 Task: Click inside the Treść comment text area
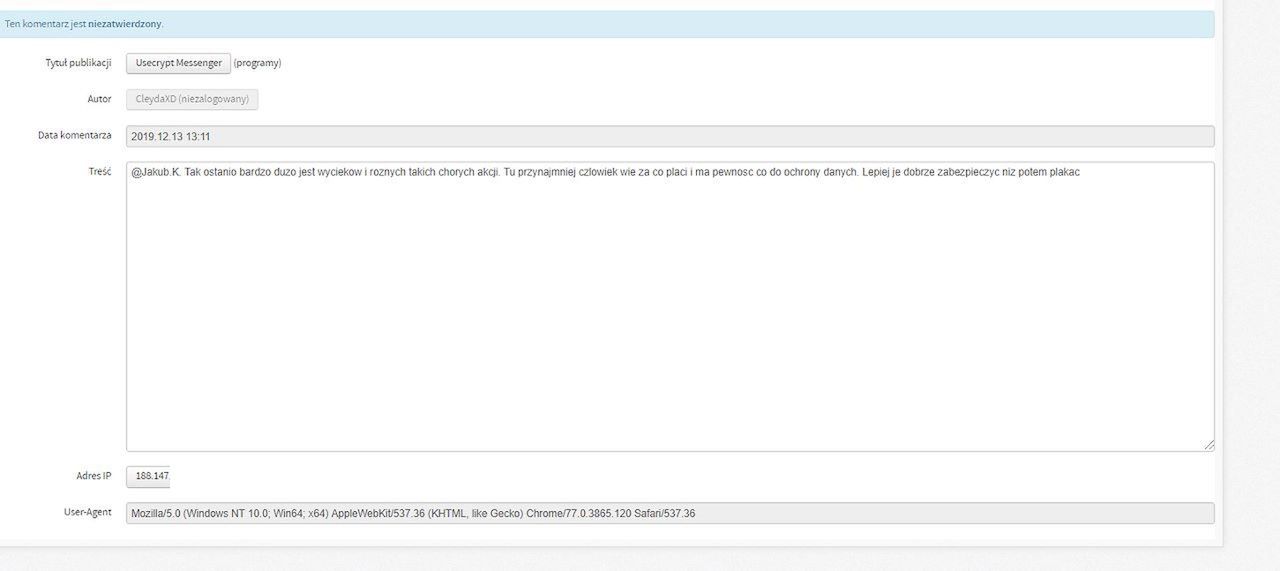point(670,306)
